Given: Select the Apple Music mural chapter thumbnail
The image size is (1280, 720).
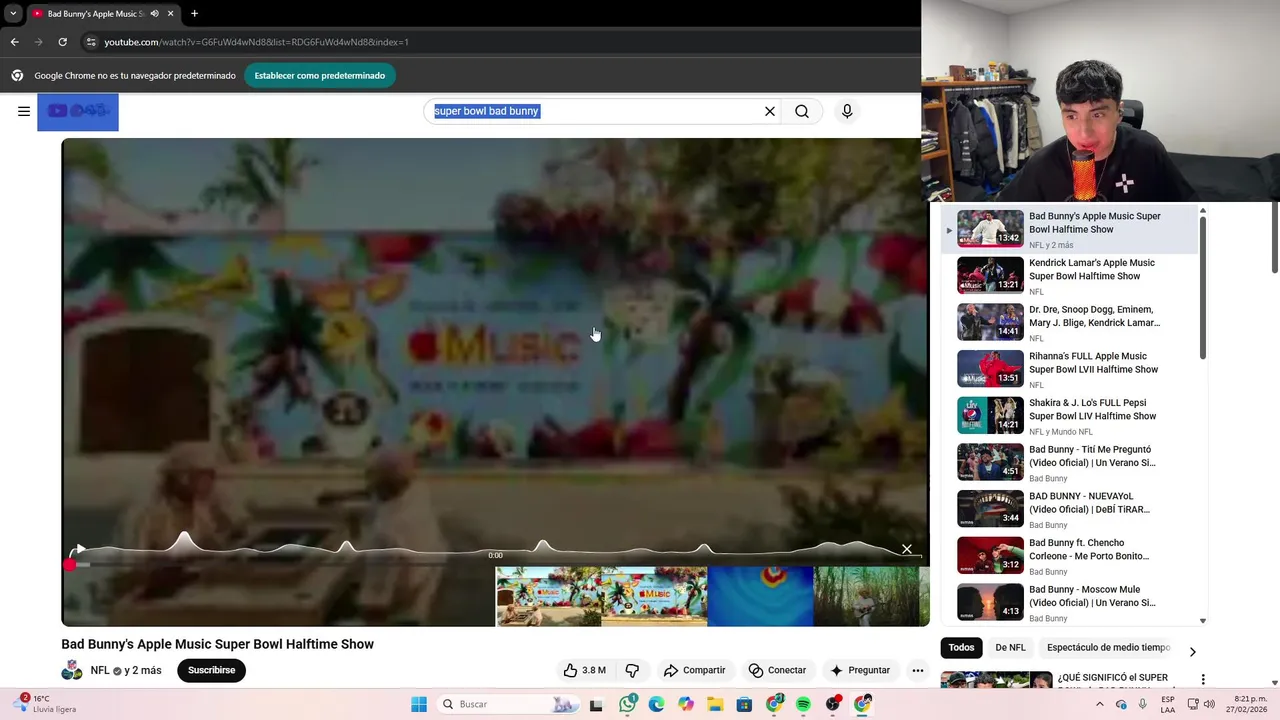Looking at the screenshot, I should 654,597.
